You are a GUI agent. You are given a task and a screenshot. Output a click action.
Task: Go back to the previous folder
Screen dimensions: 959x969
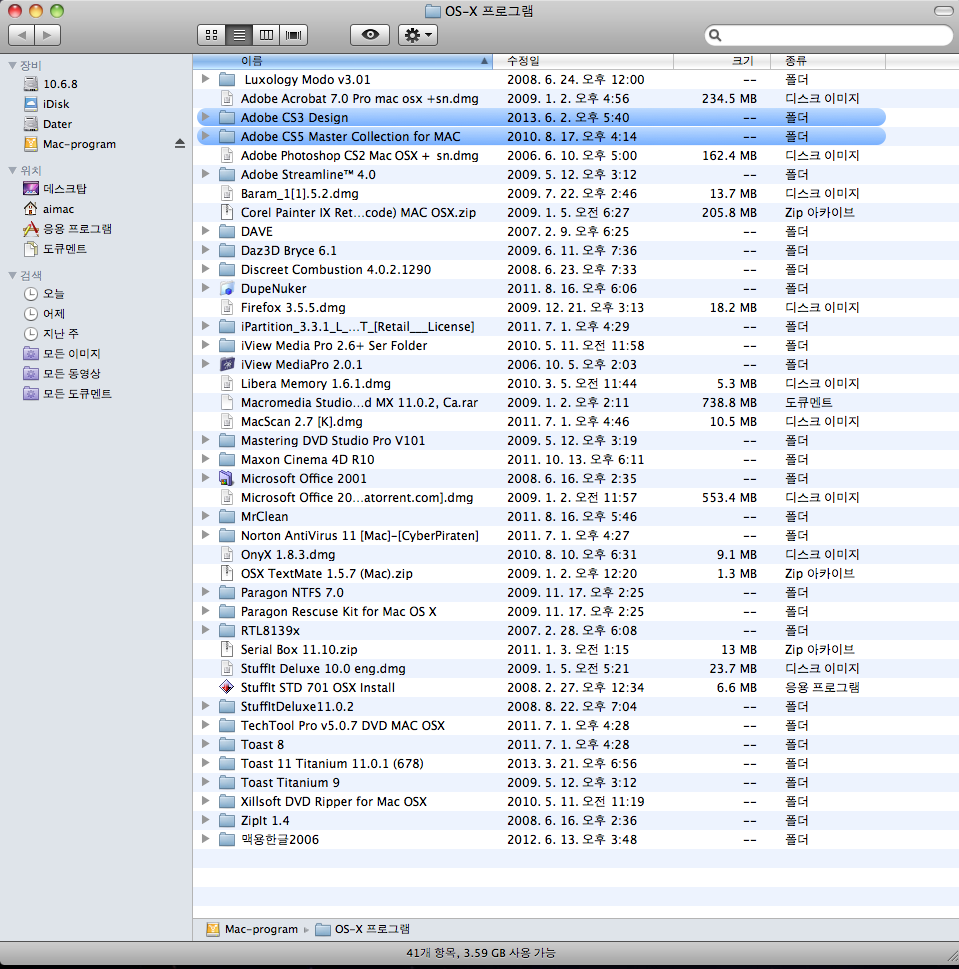pos(21,35)
